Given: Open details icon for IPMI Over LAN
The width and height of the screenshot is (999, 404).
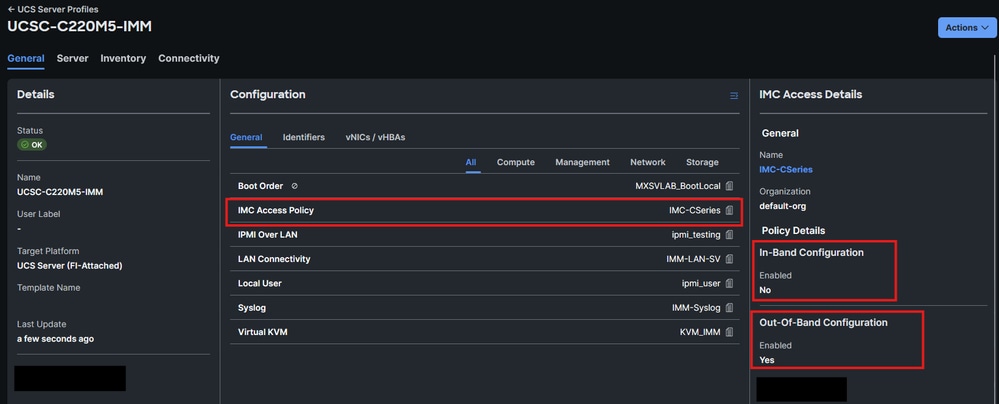Looking at the screenshot, I should tap(729, 234).
